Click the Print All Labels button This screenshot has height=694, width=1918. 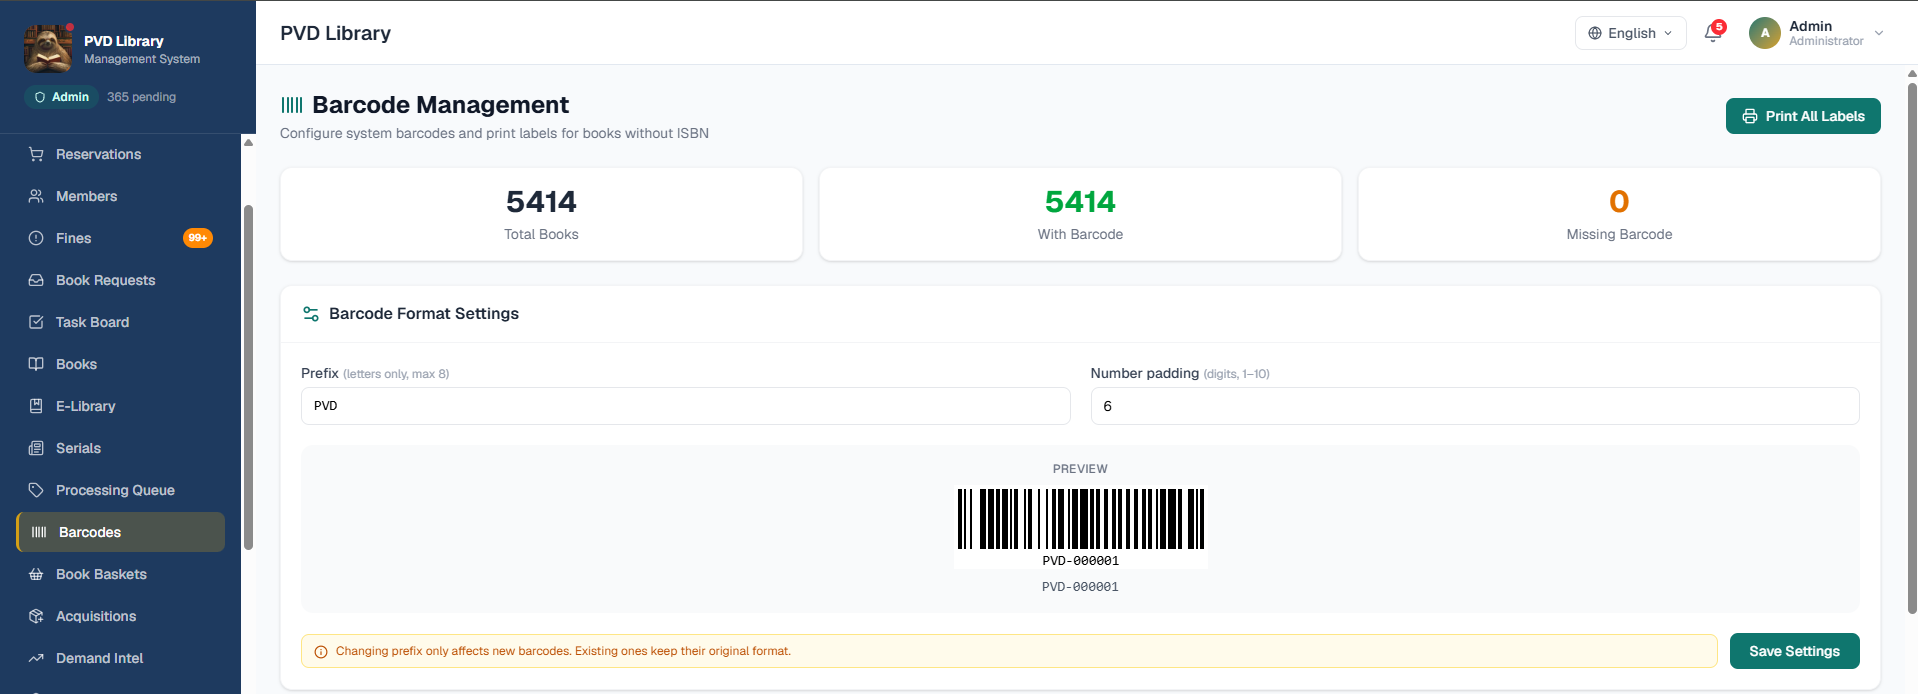click(1803, 116)
